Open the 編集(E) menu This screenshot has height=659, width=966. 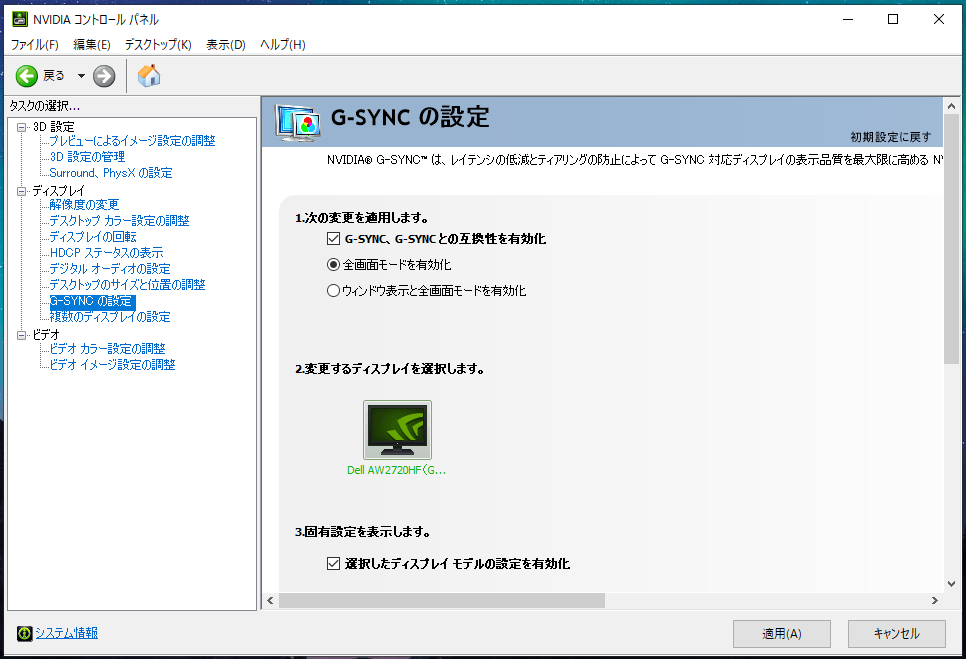coord(92,44)
